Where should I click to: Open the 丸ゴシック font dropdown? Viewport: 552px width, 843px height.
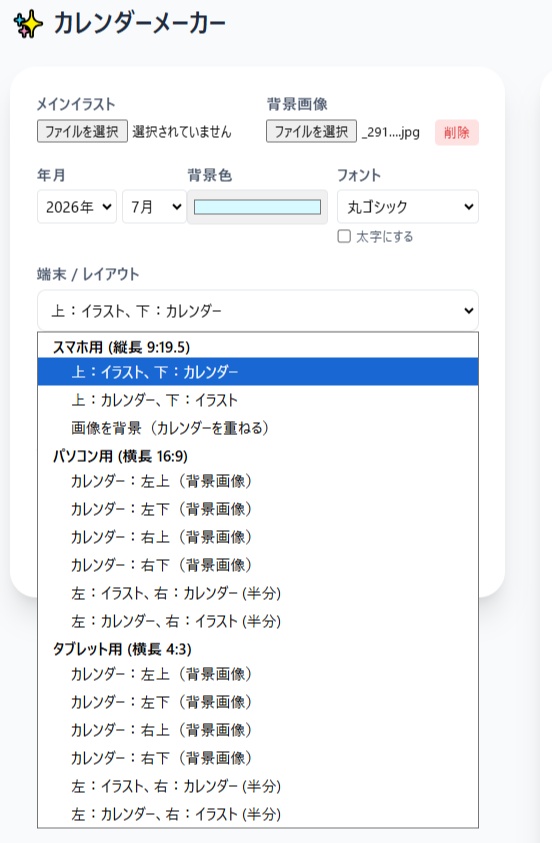pyautogui.click(x=408, y=206)
